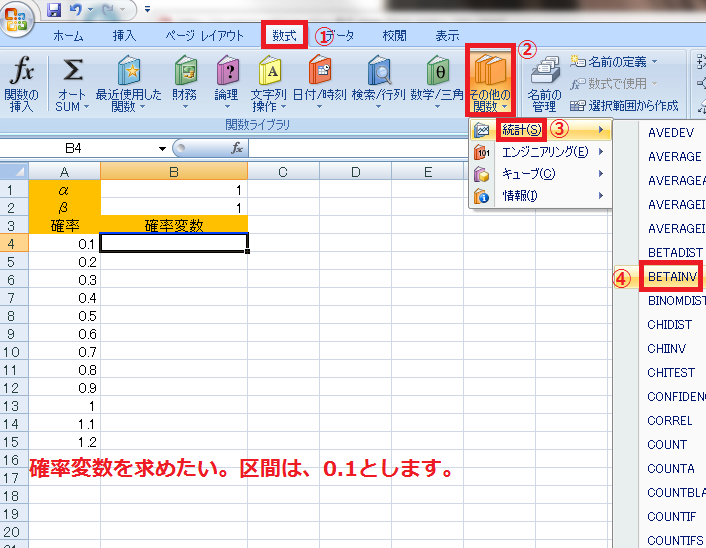Select column C header
706x548 pixels.
click(x=283, y=172)
